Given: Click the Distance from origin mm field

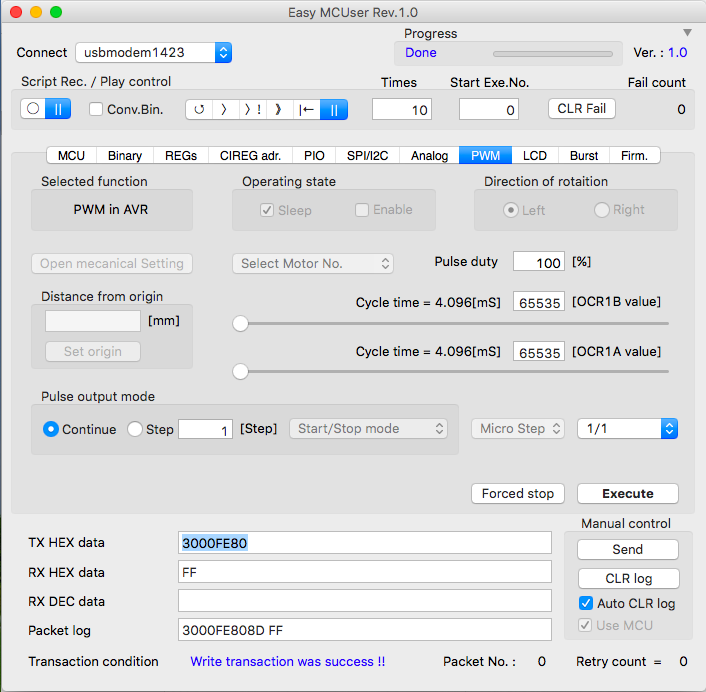Looking at the screenshot, I should point(93,321).
